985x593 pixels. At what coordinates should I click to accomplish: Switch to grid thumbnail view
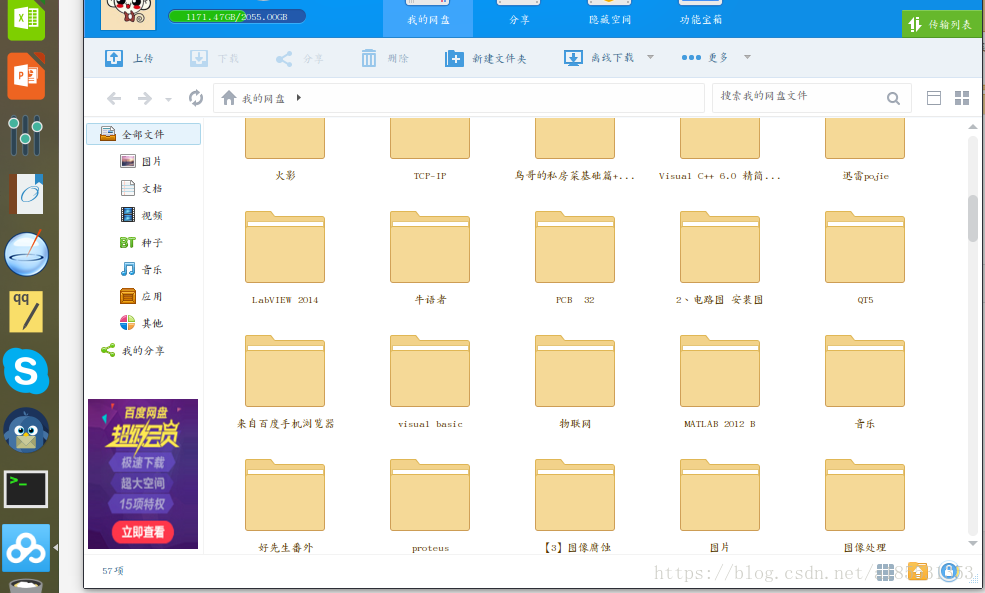pyautogui.click(x=962, y=98)
